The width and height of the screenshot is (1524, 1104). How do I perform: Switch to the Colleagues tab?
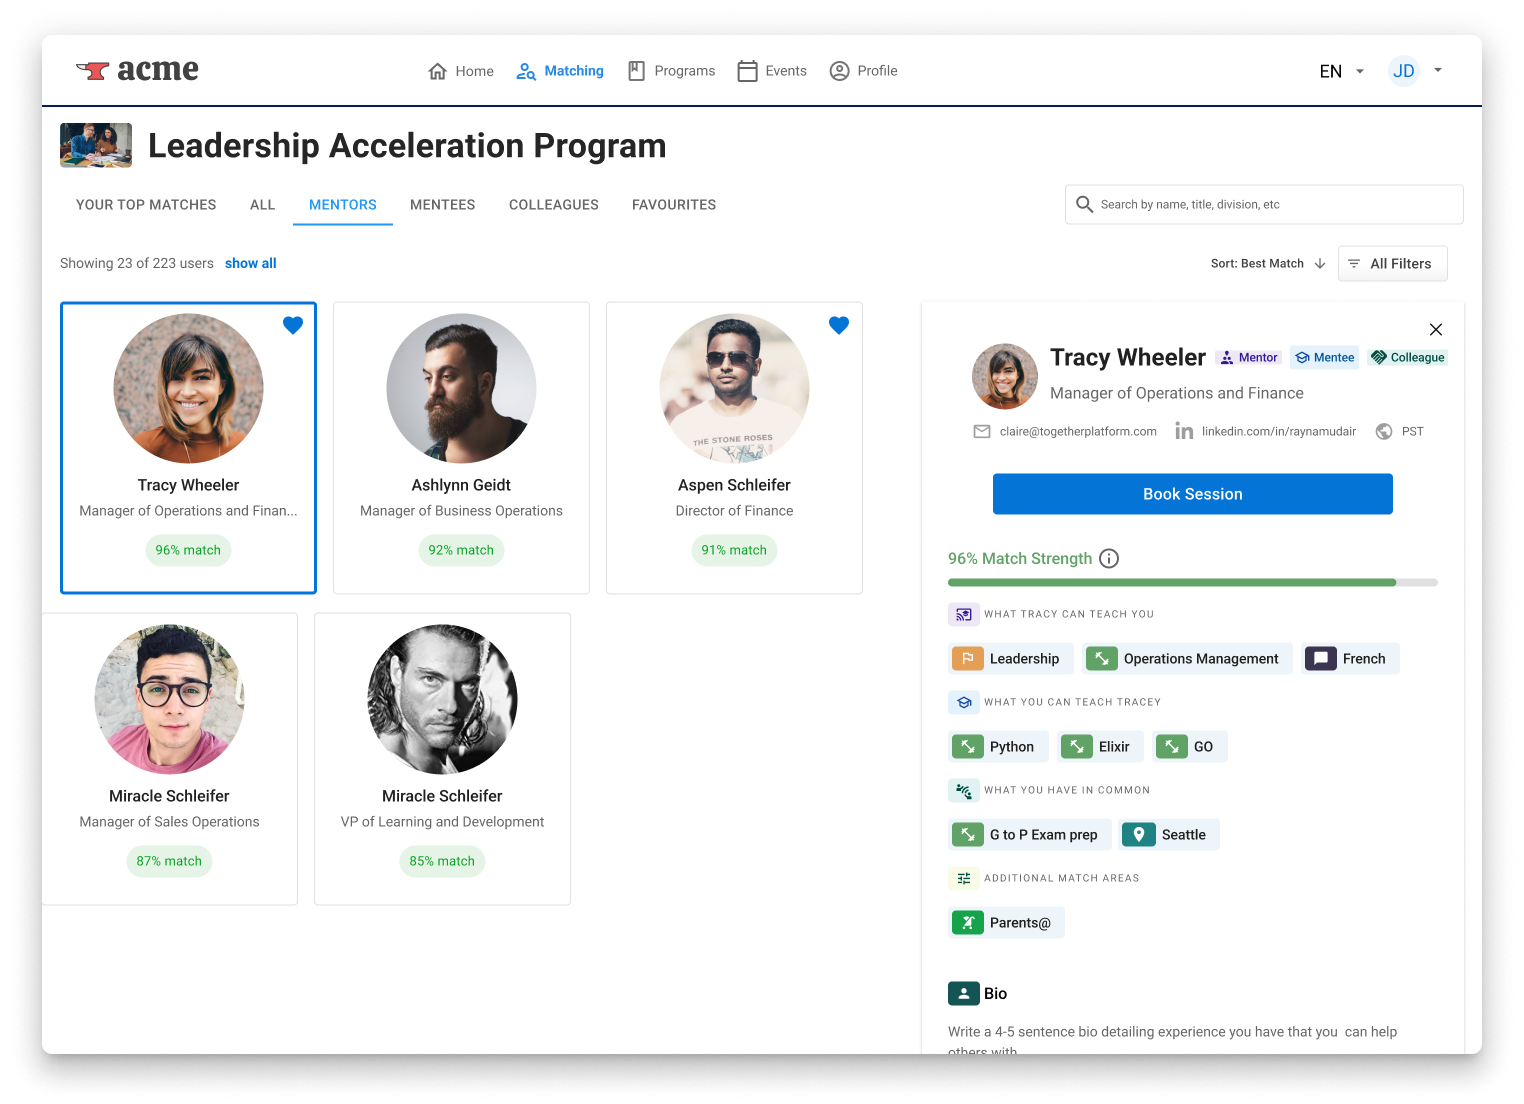554,204
